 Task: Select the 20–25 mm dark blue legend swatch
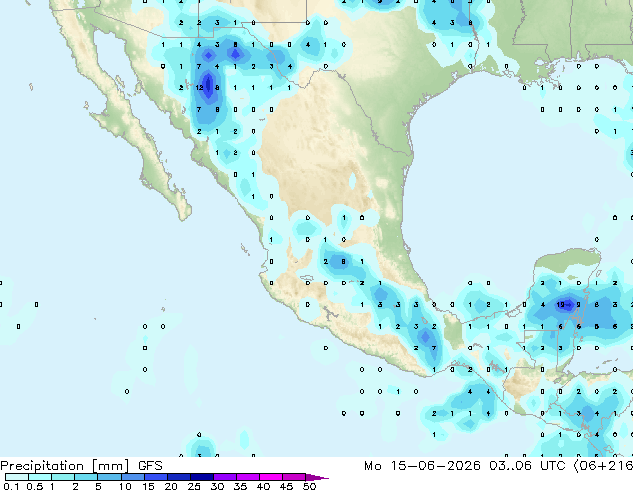tap(179, 477)
